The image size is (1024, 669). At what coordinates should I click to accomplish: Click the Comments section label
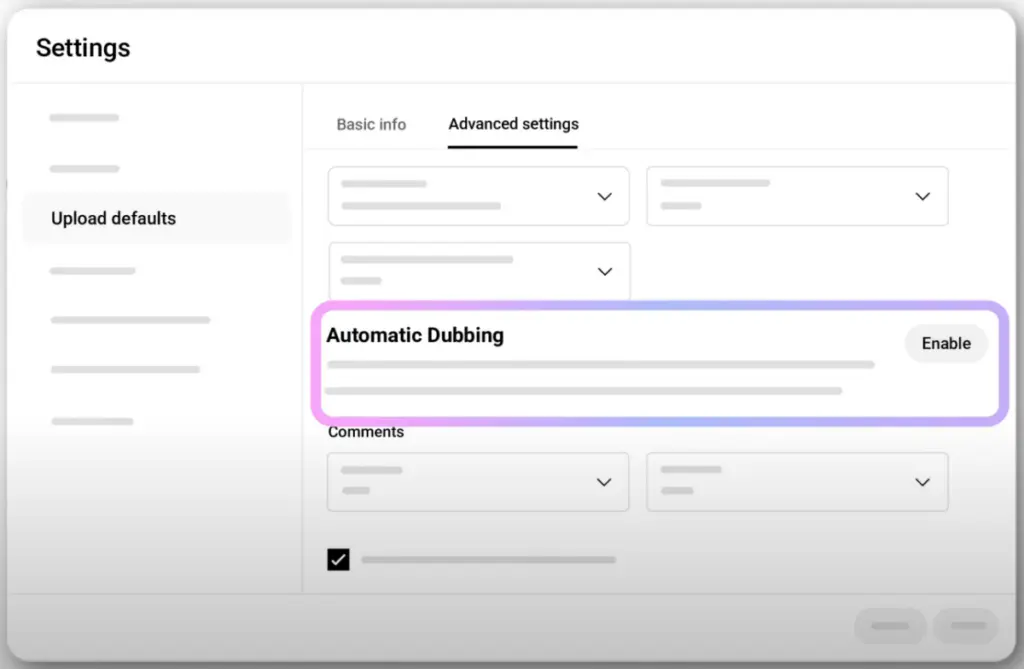366,432
